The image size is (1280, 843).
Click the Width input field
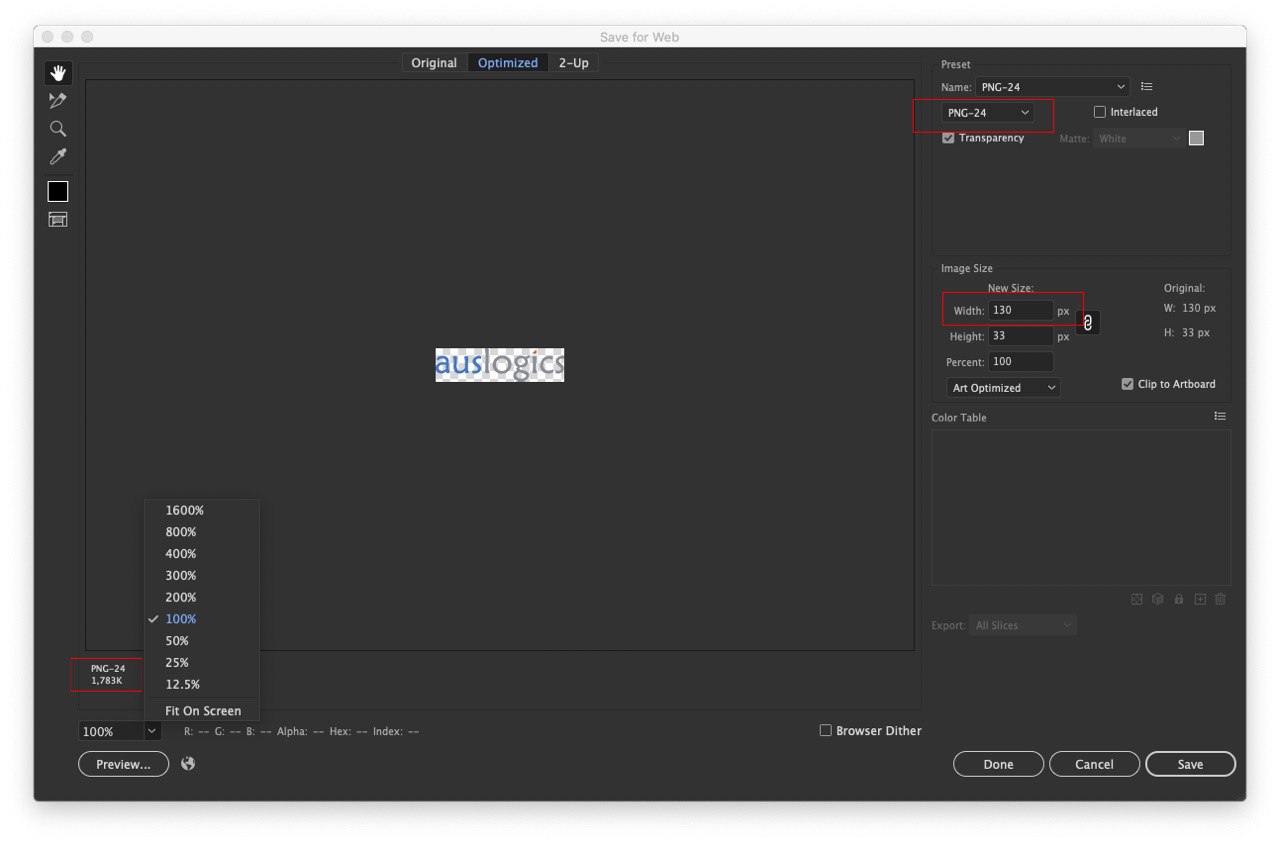click(1021, 311)
